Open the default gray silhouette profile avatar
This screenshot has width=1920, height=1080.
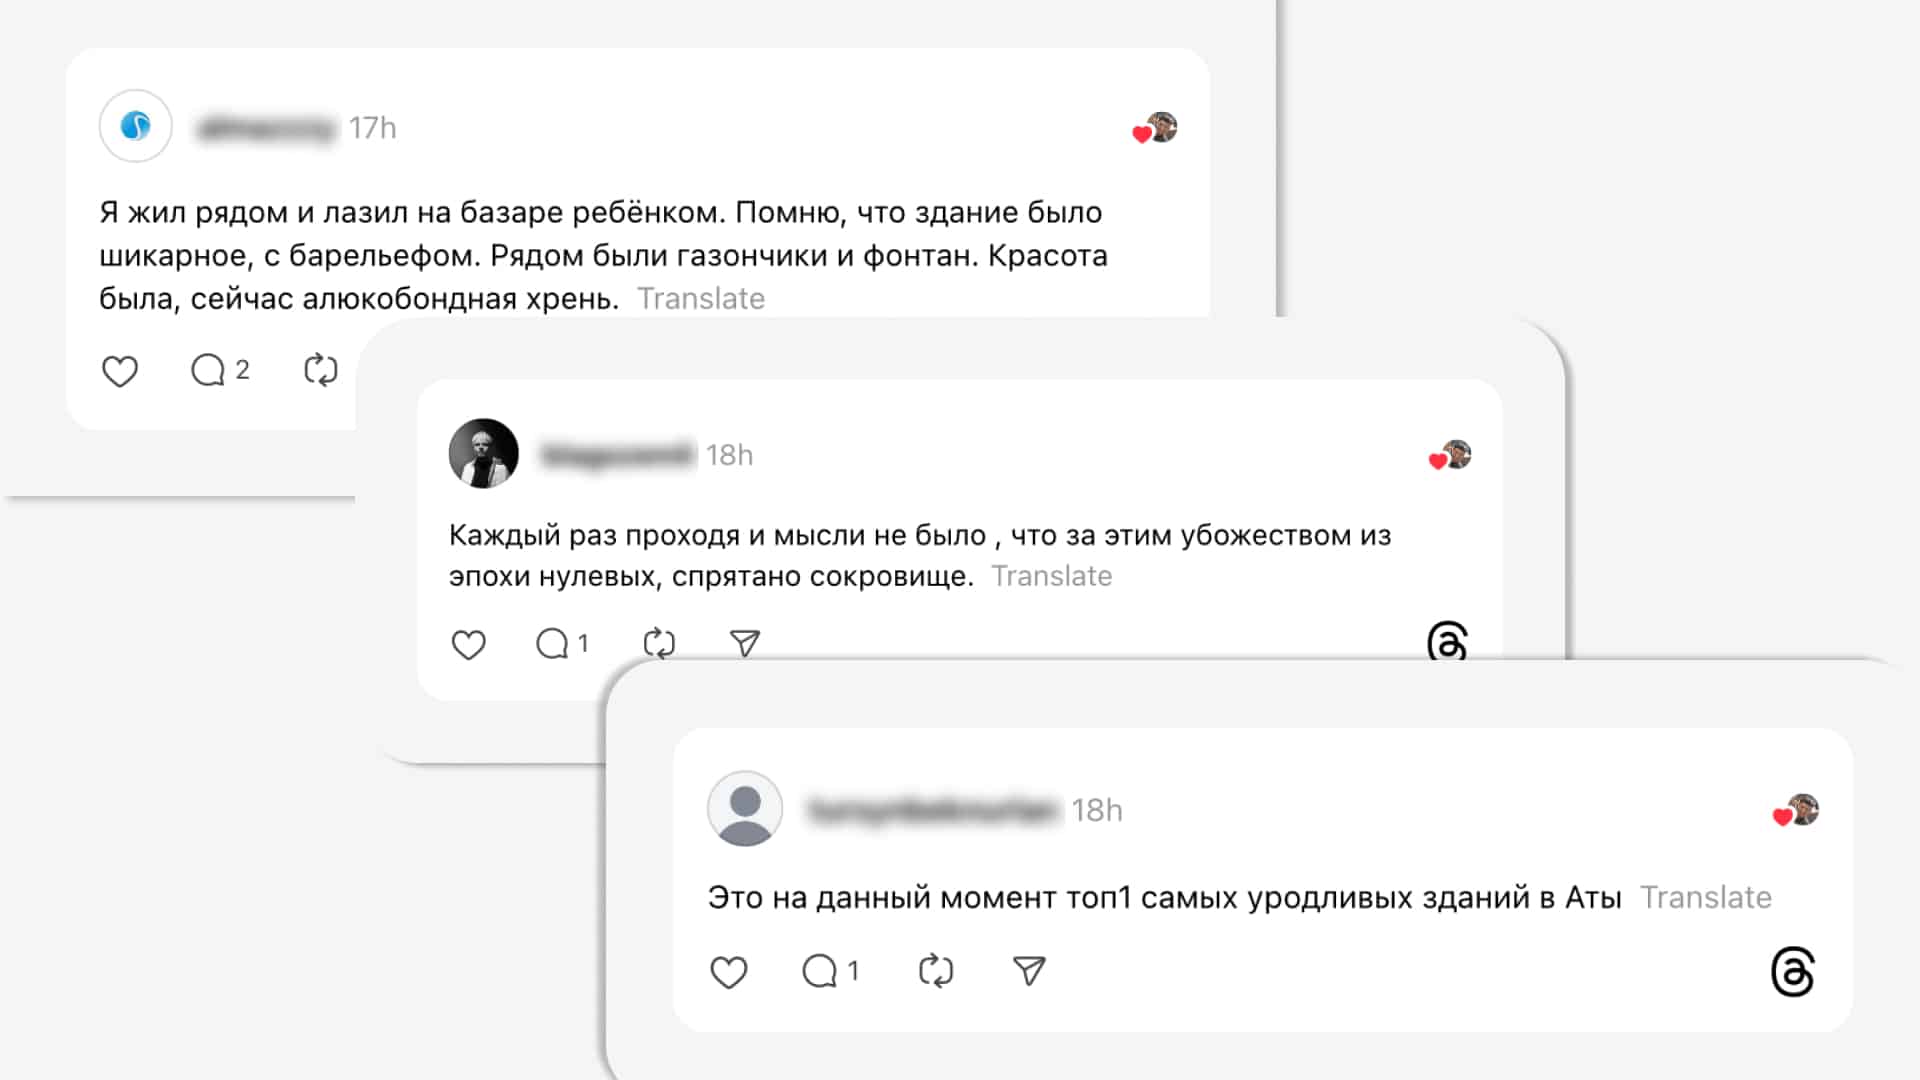745,809
